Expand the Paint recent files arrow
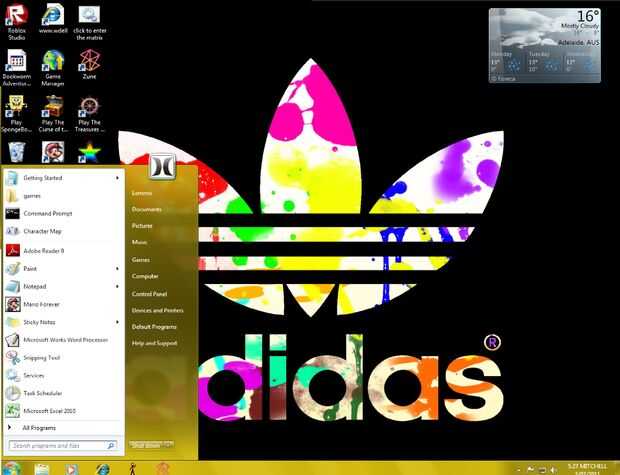620x475 pixels. (x=117, y=269)
